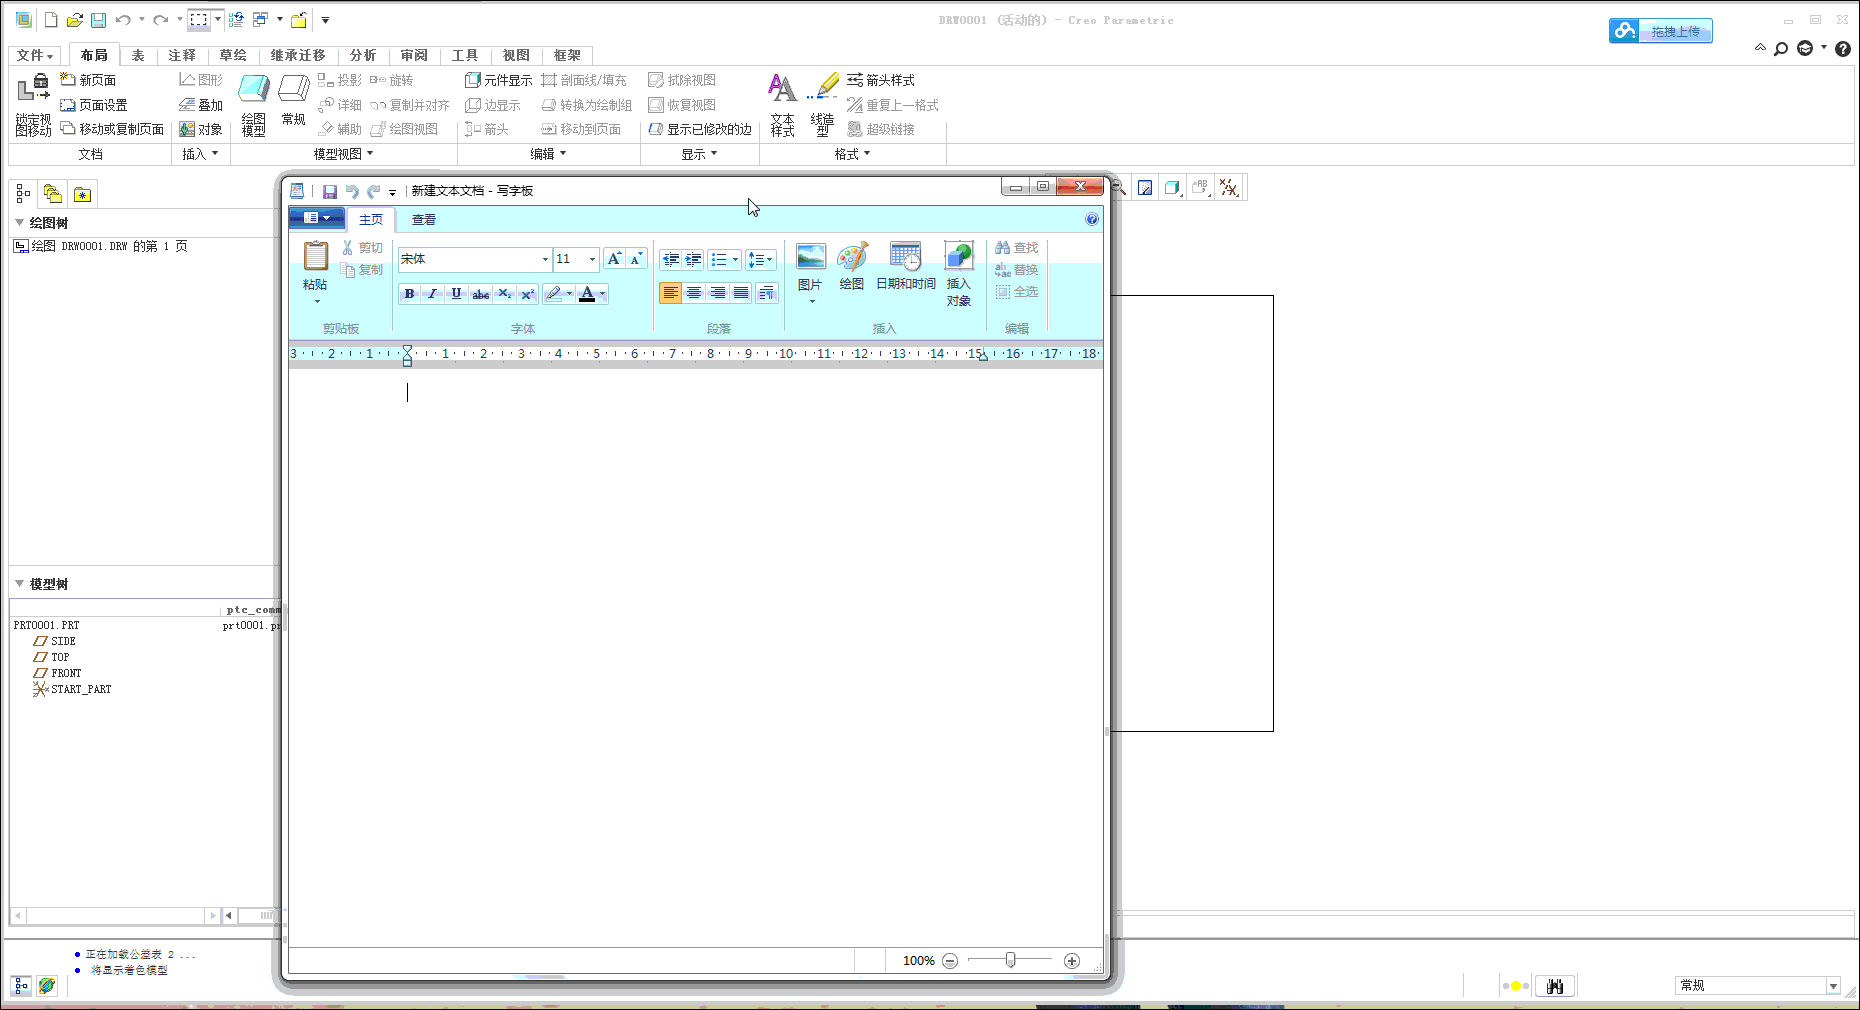The width and height of the screenshot is (1860, 1010).
Task: Click the new file icon in Creo toolbar
Action: [51, 20]
